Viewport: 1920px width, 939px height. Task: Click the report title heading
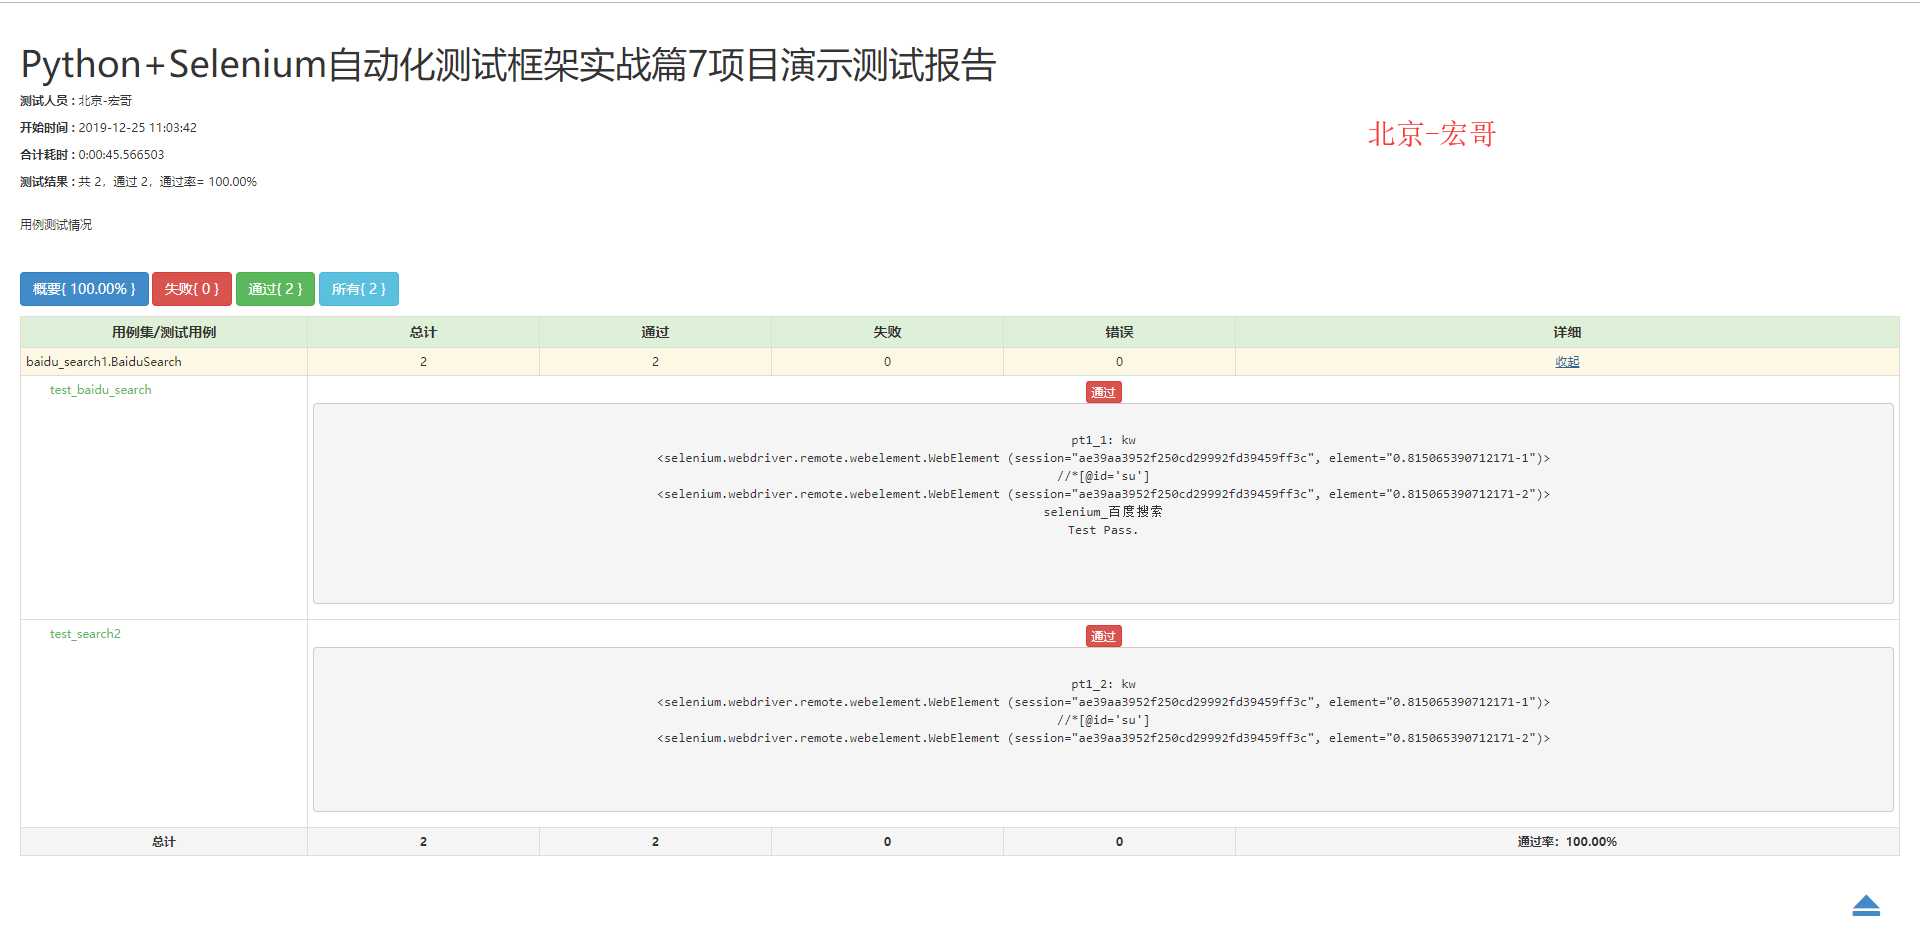(508, 64)
